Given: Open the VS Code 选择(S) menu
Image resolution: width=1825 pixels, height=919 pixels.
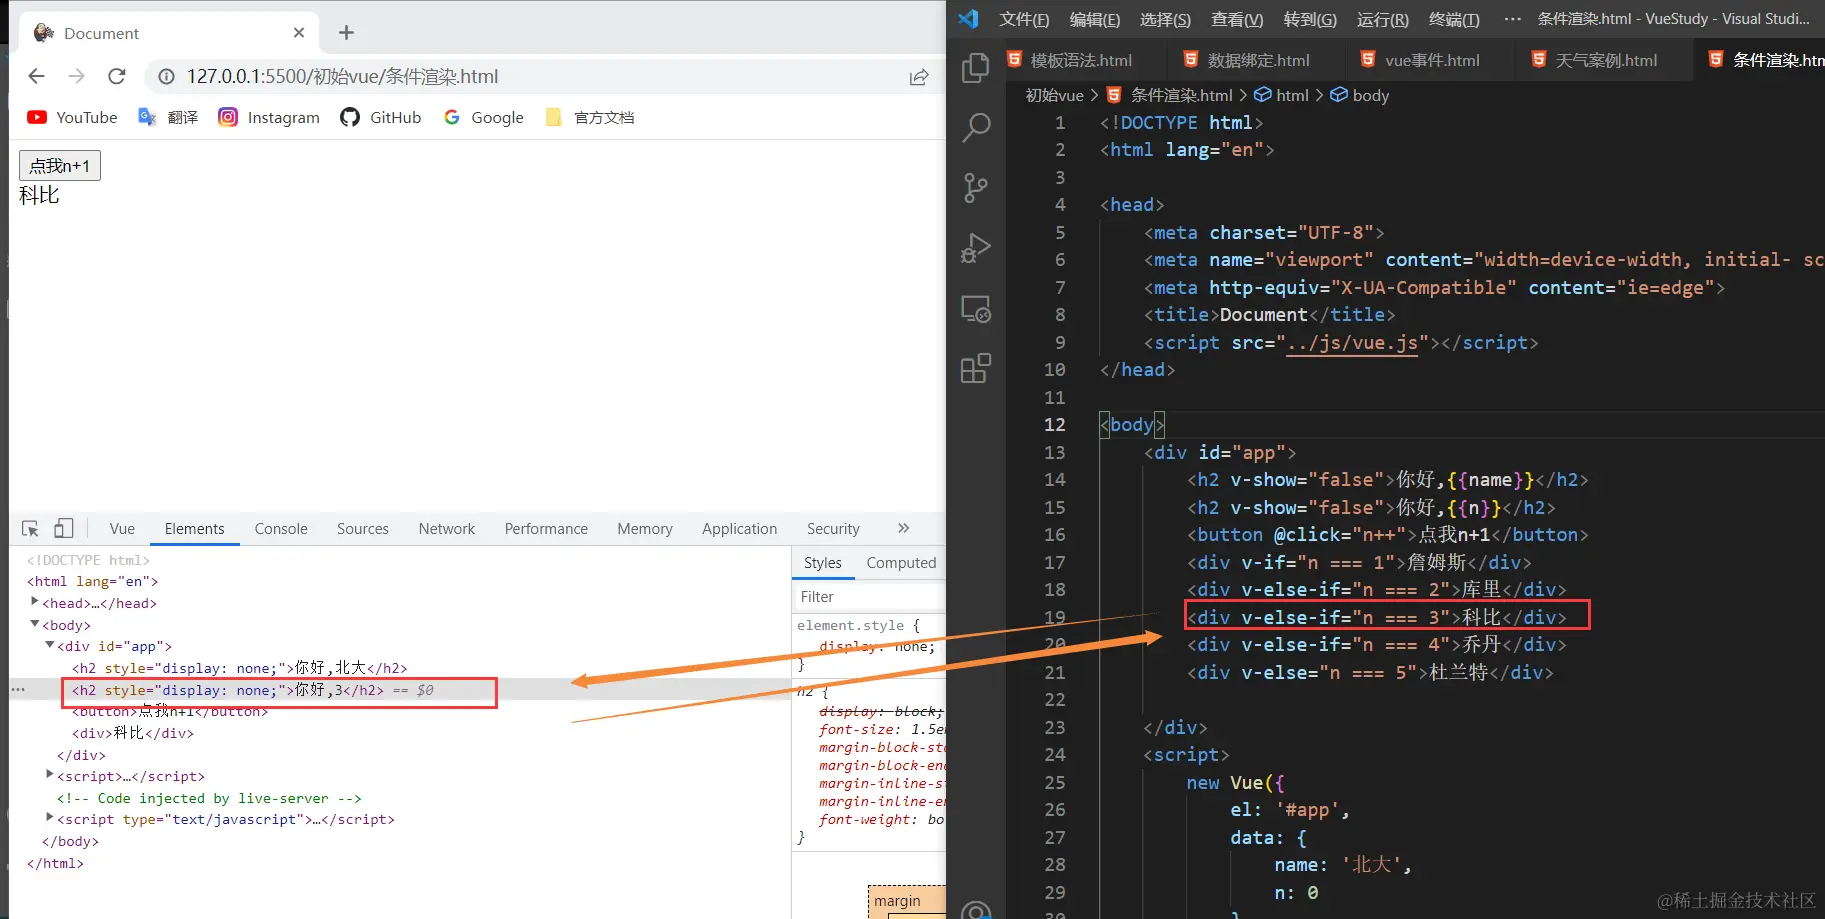Looking at the screenshot, I should 1165,19.
